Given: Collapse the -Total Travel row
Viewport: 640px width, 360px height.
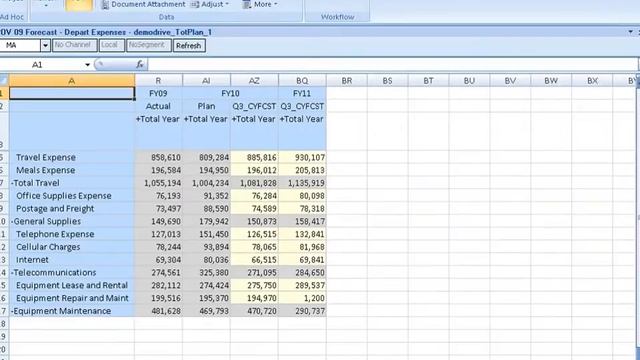Looking at the screenshot, I should [12, 183].
